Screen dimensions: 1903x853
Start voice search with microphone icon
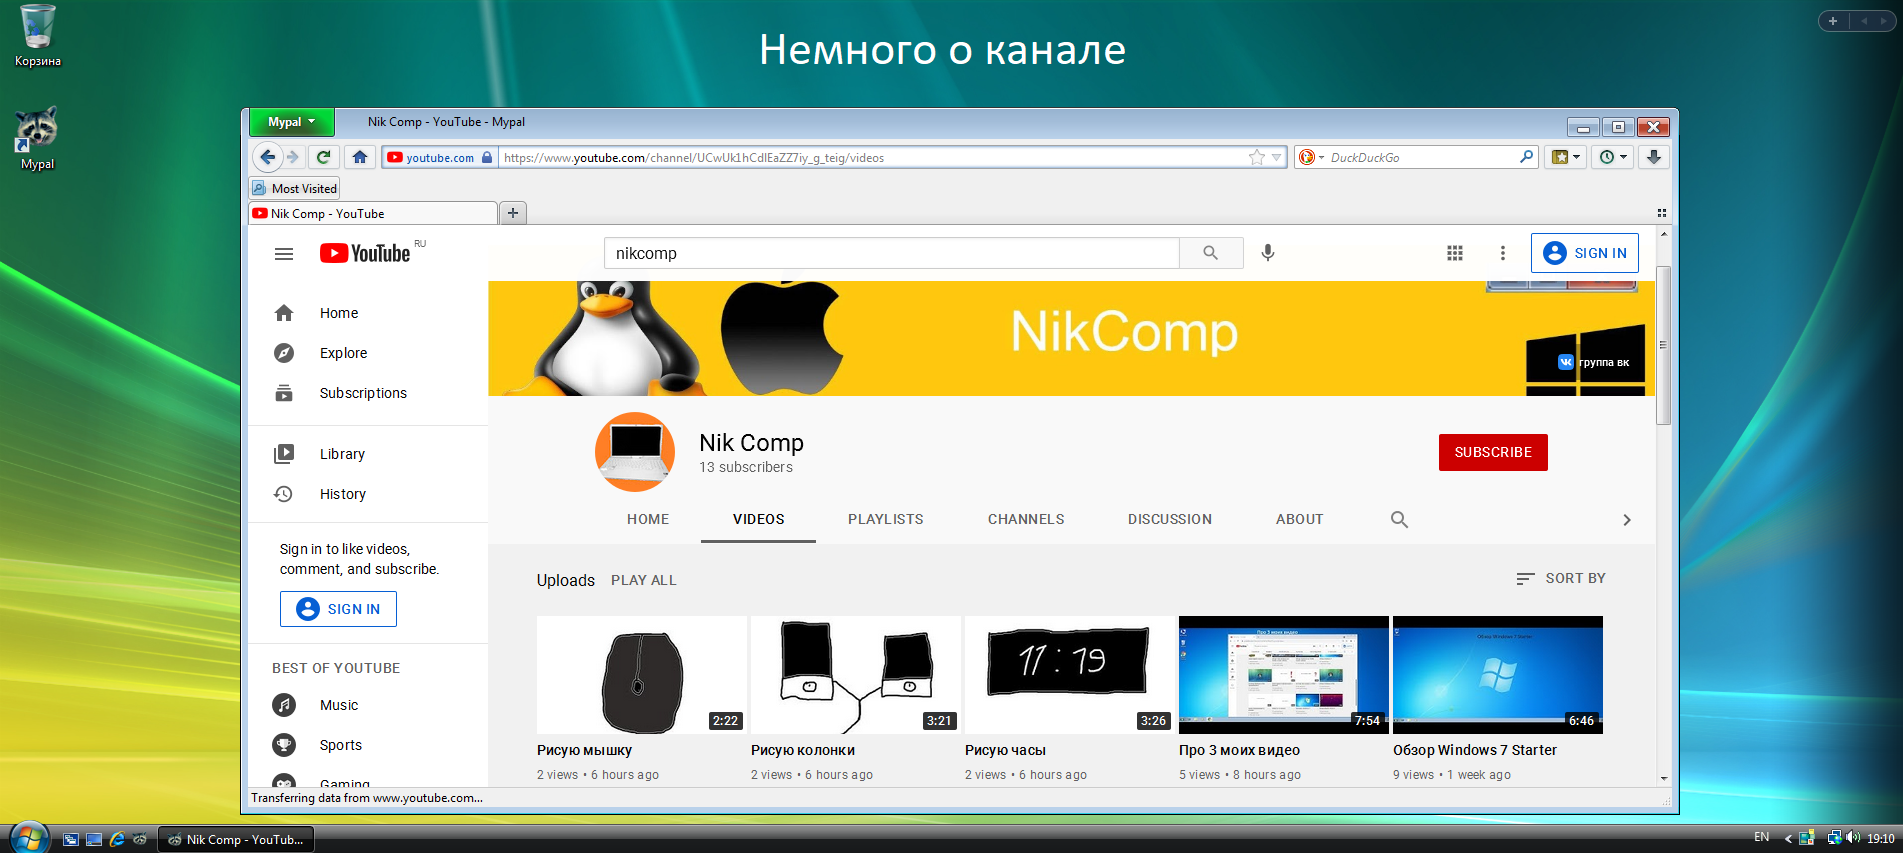pyautogui.click(x=1268, y=253)
